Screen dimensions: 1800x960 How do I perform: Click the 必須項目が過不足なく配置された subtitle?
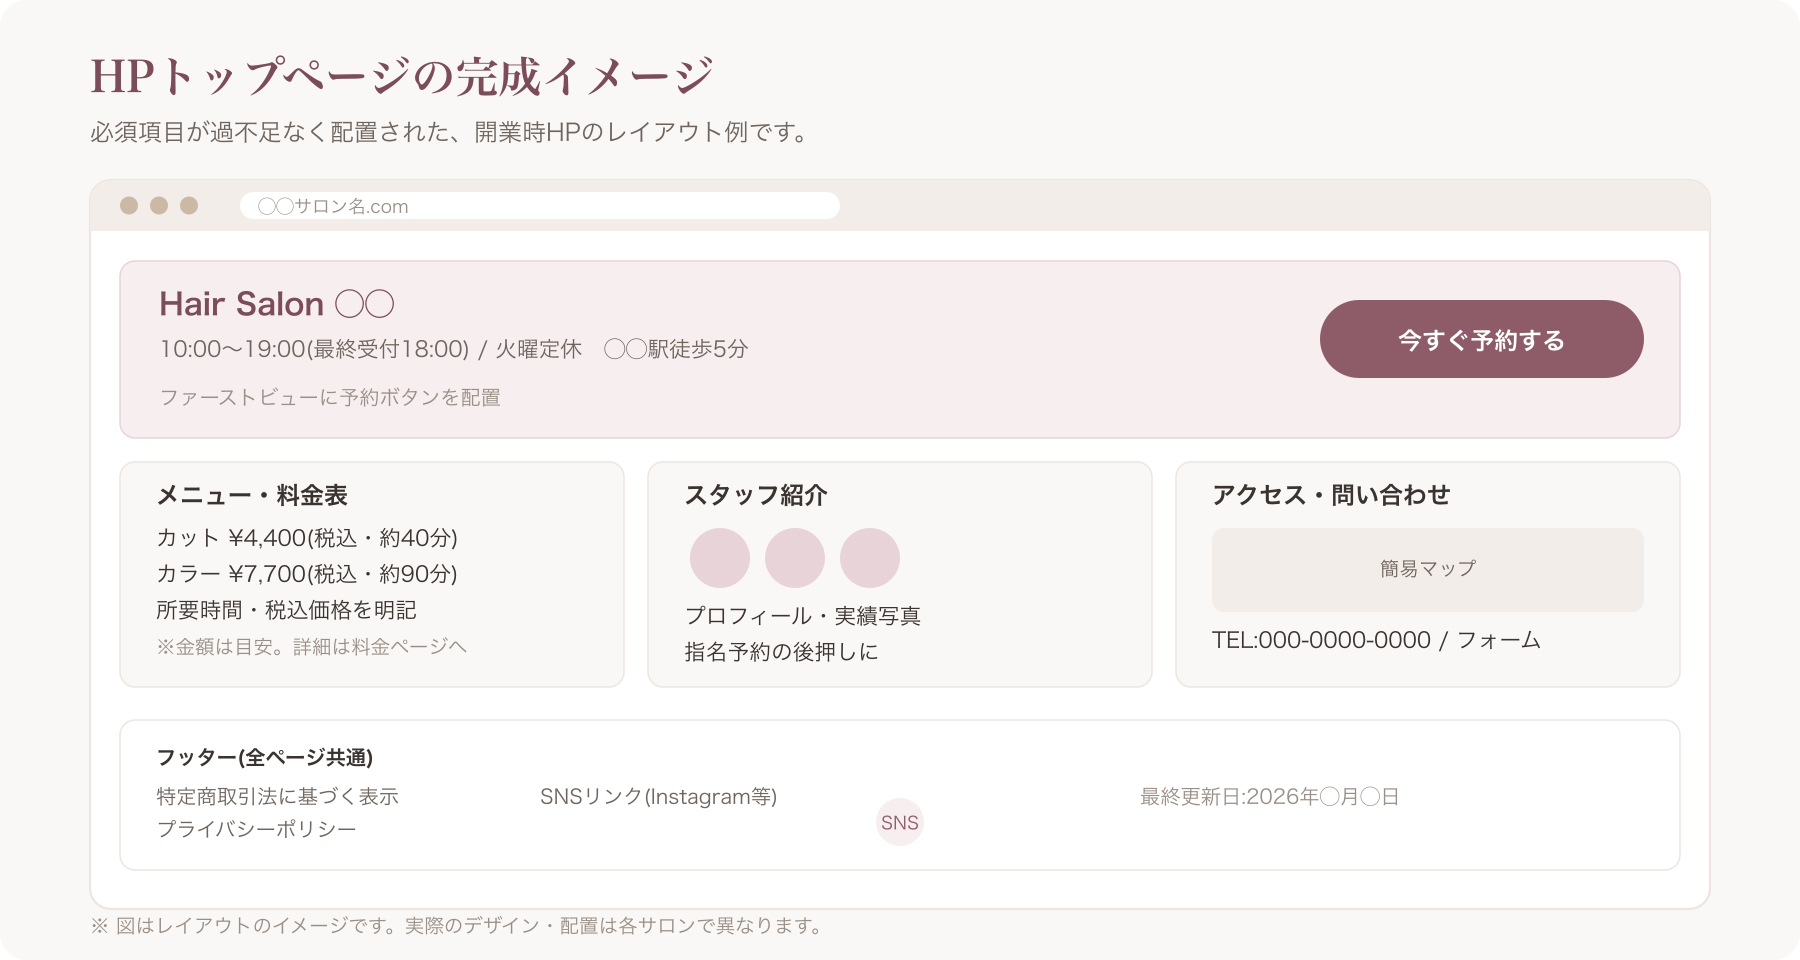[x=452, y=132]
